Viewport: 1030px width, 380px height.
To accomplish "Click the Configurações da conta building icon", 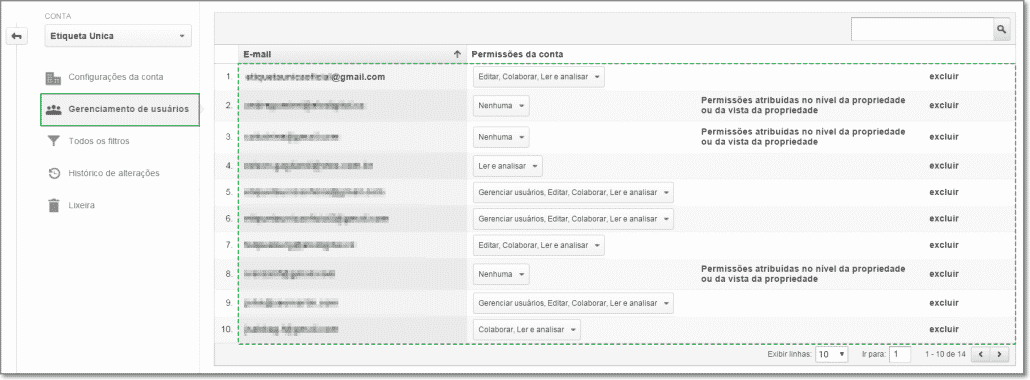I will (53, 78).
